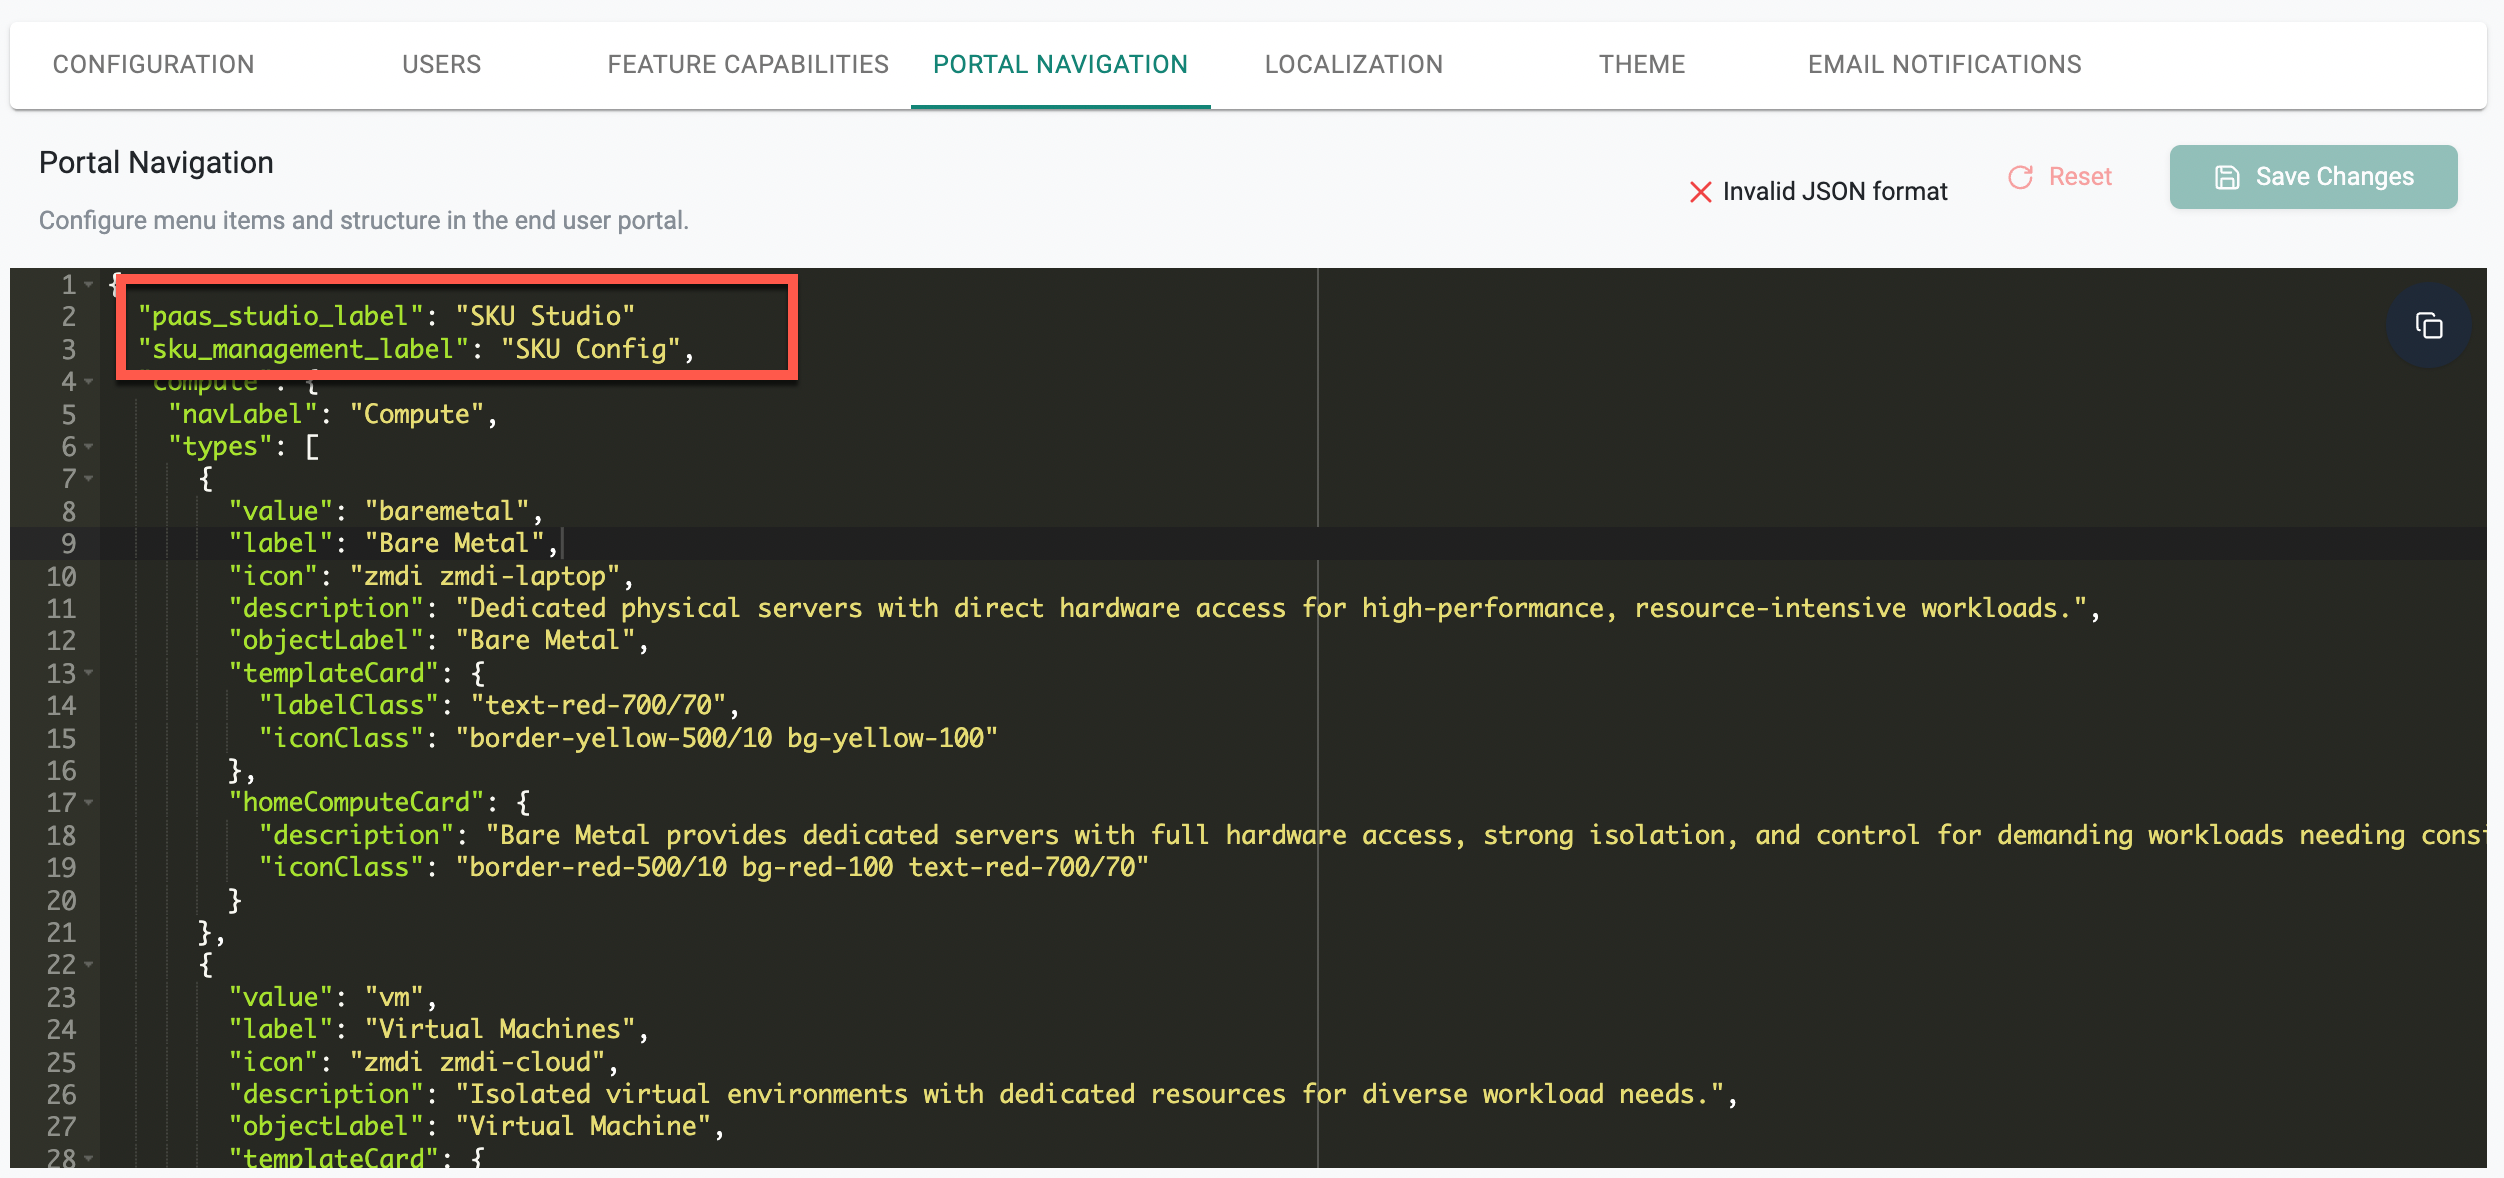Image resolution: width=2504 pixels, height=1178 pixels.
Task: Fold the object starting on line 7
Action: 89,479
